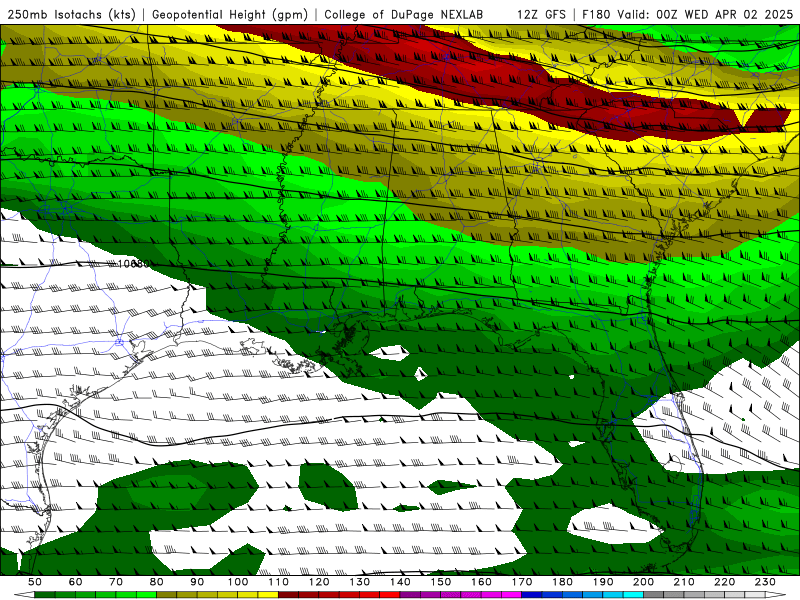Click the '12Z GFS' model run label
The width and height of the screenshot is (800, 600).
click(541, 14)
